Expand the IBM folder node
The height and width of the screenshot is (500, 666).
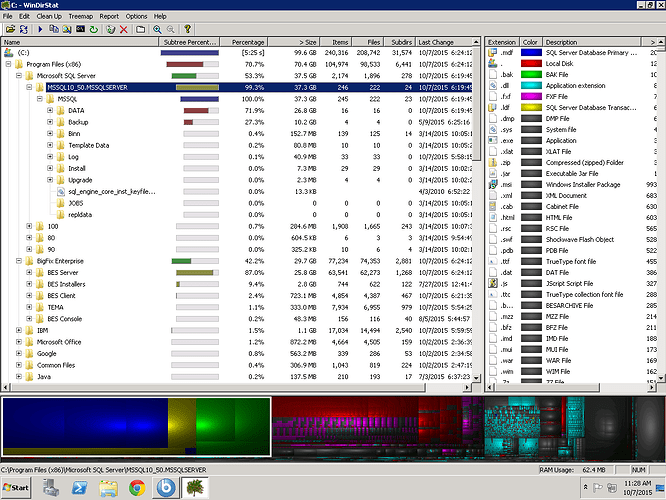pyautogui.click(x=19, y=330)
